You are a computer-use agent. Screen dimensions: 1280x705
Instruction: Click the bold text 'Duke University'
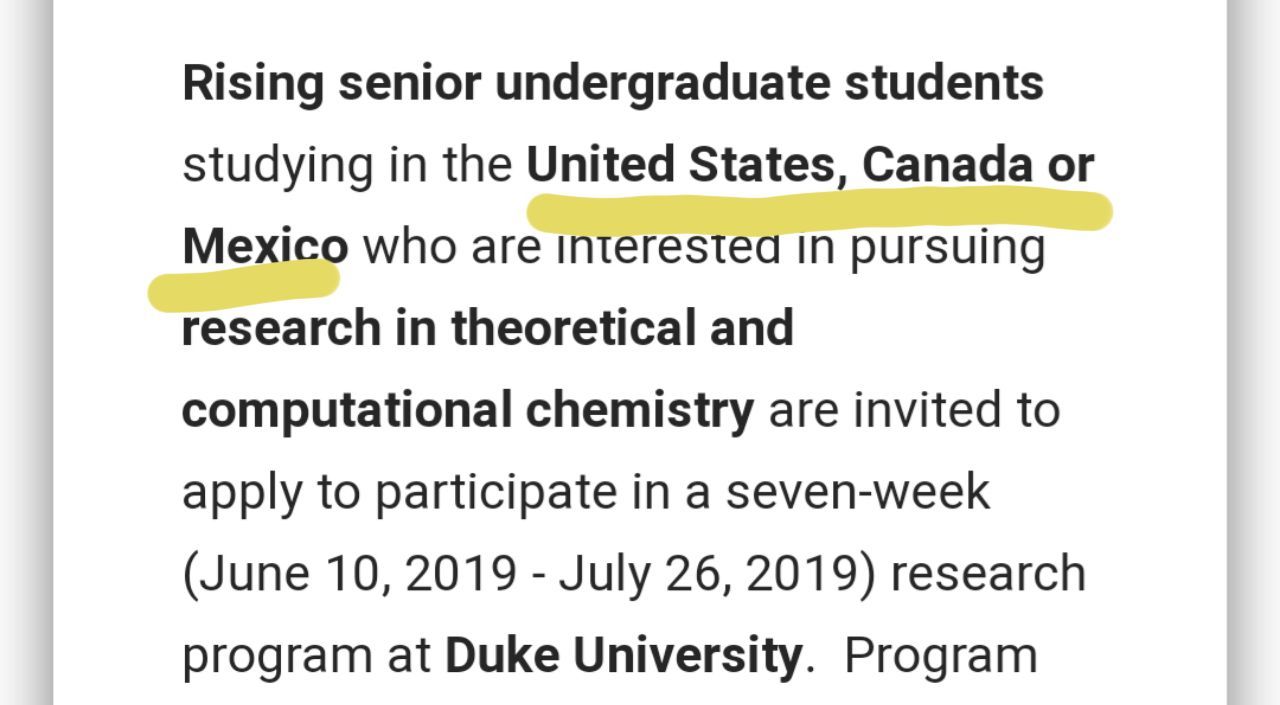coord(623,656)
